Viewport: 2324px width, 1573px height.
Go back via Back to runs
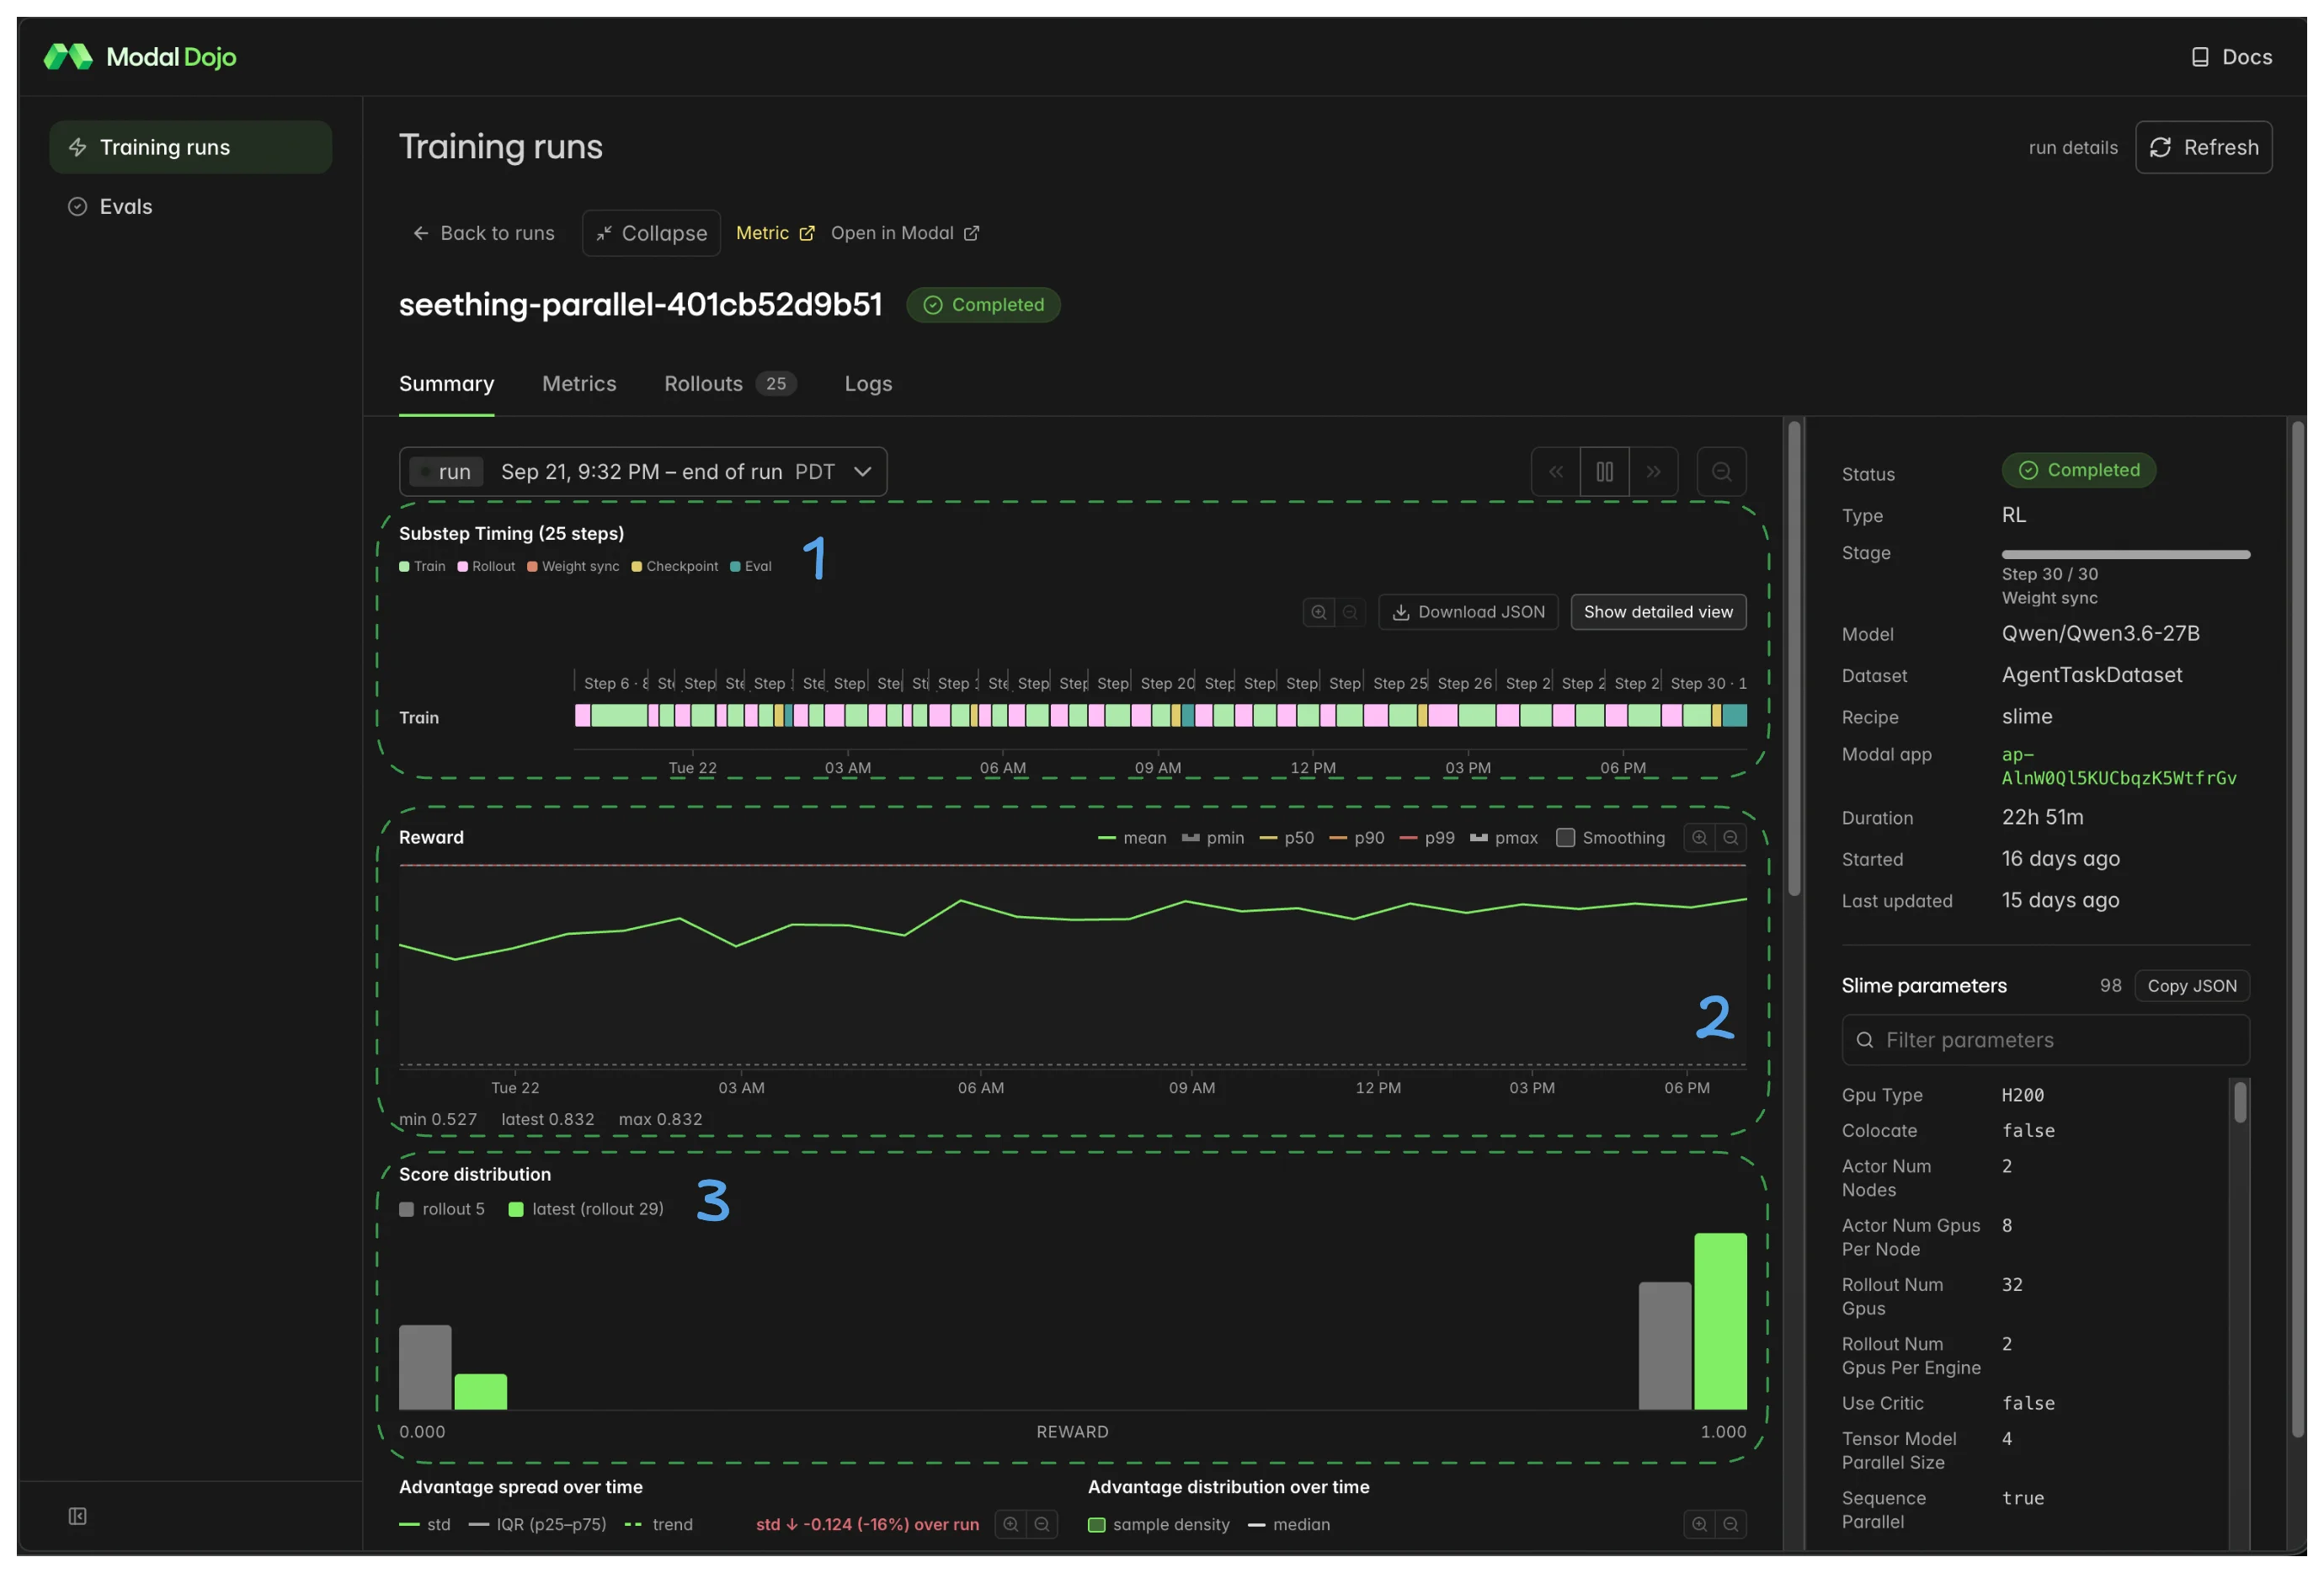tap(483, 233)
